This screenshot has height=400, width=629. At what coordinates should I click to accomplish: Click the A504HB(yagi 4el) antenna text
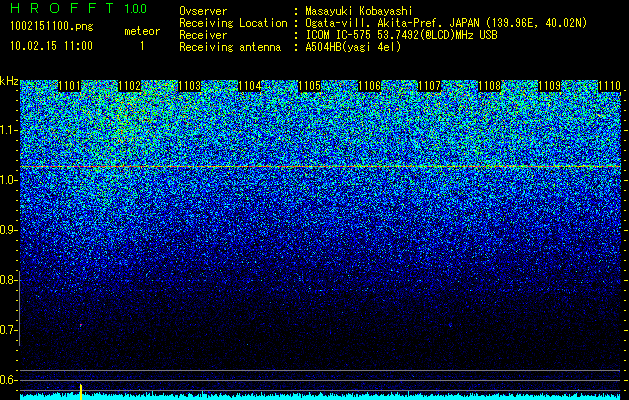(x=353, y=47)
